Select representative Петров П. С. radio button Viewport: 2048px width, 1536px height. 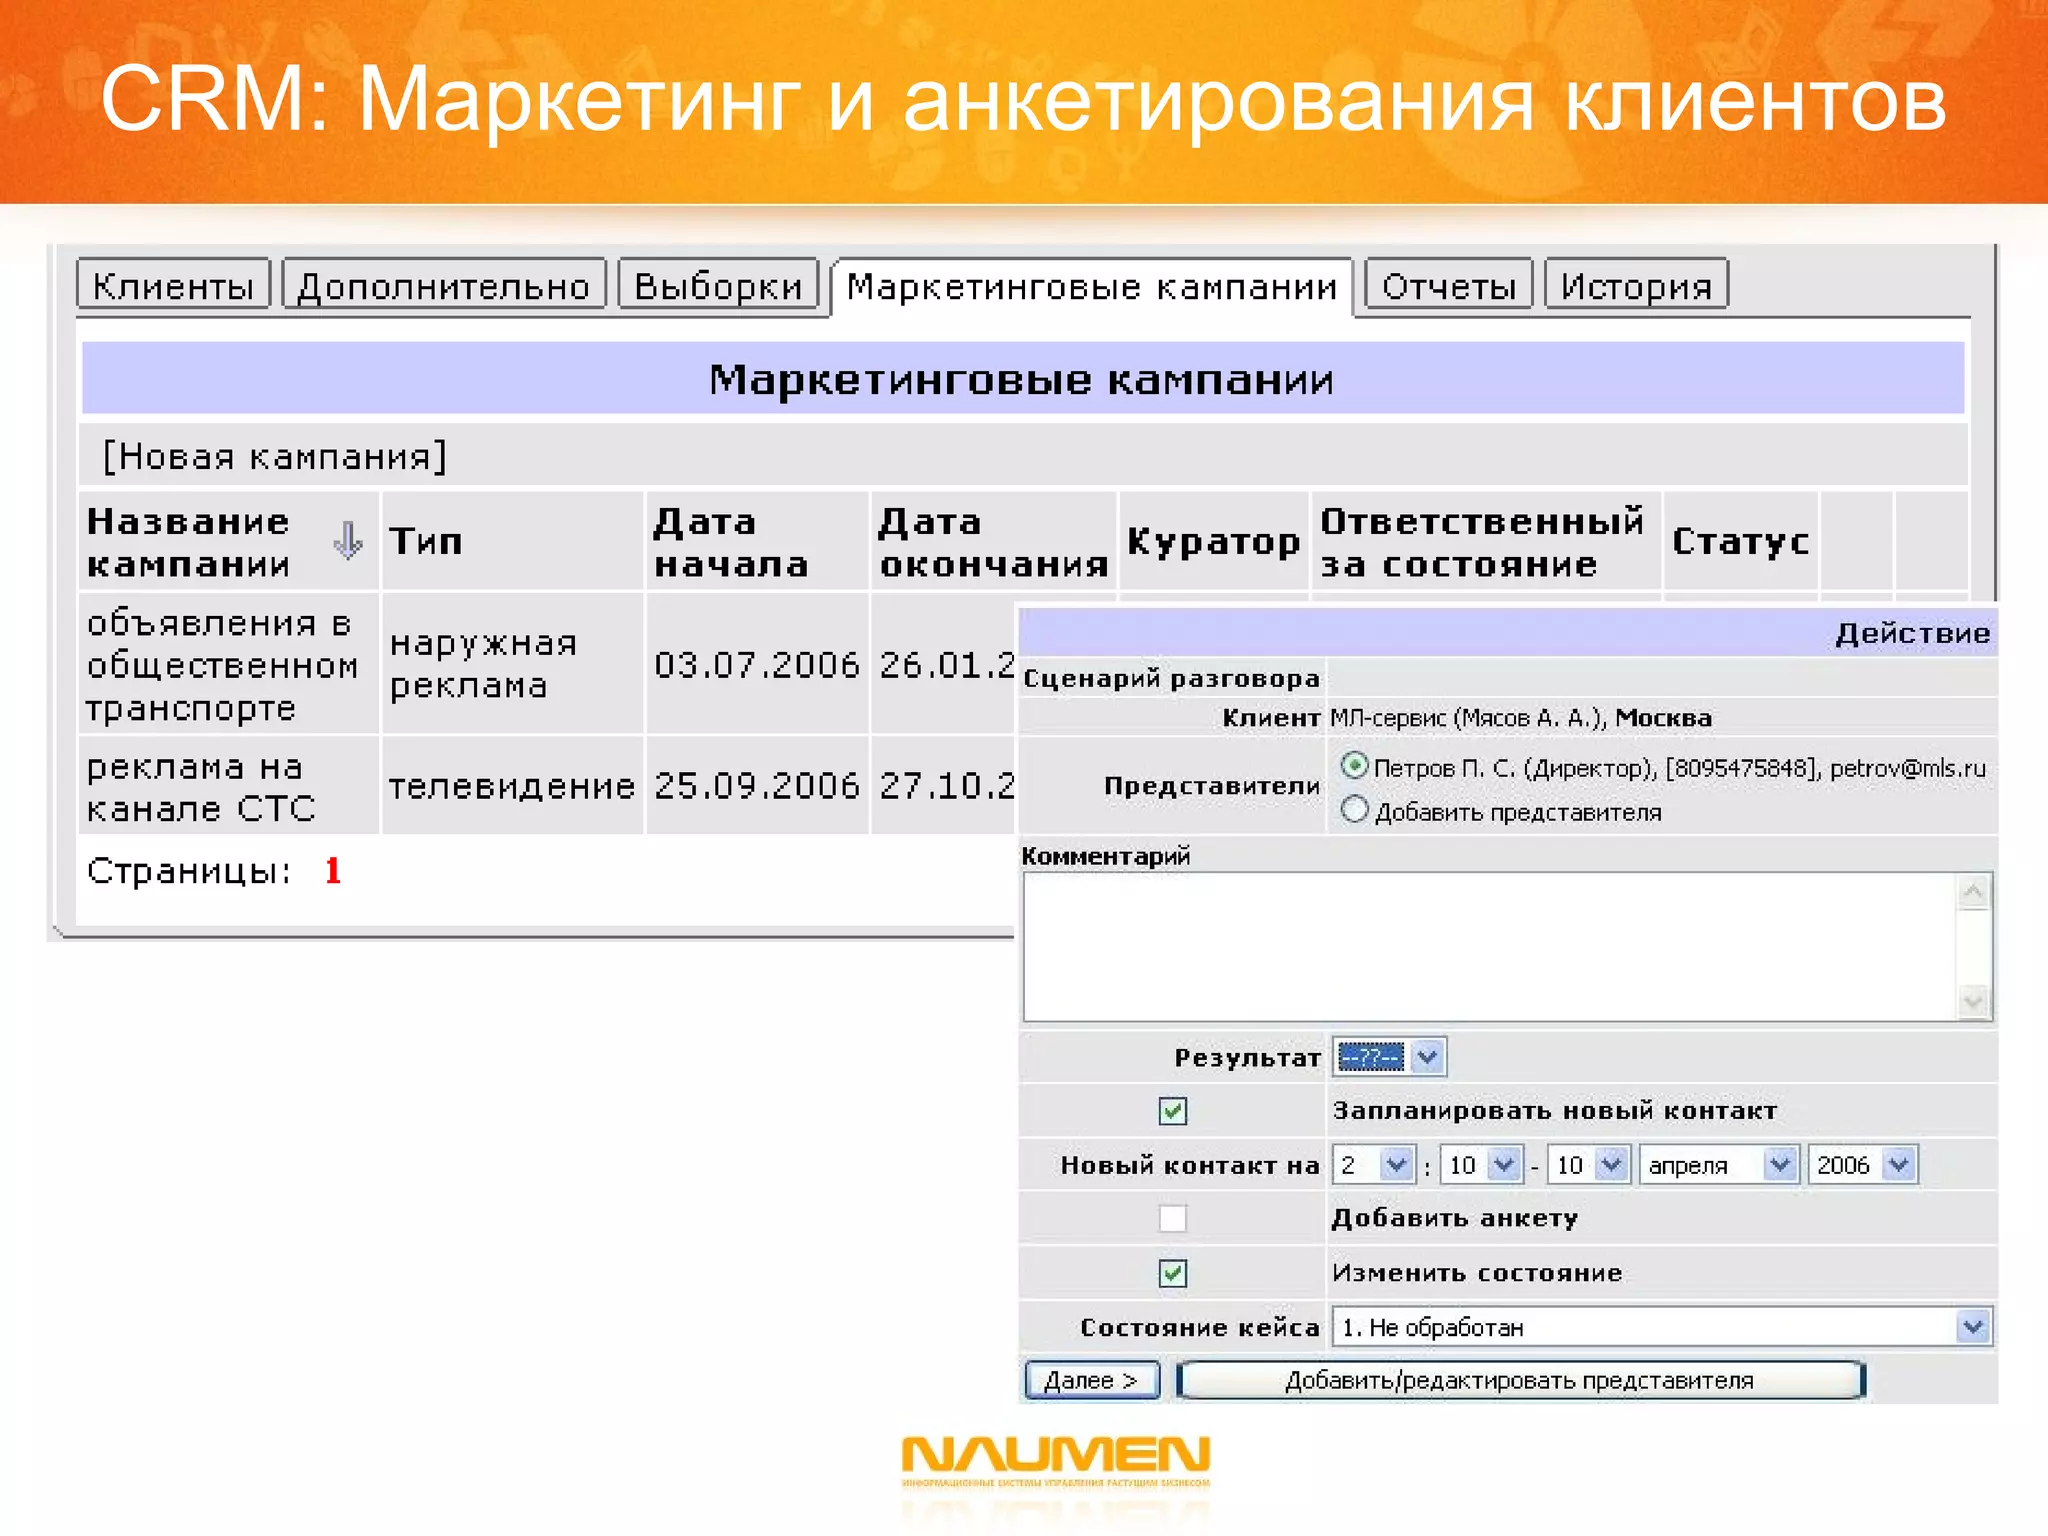(1354, 766)
